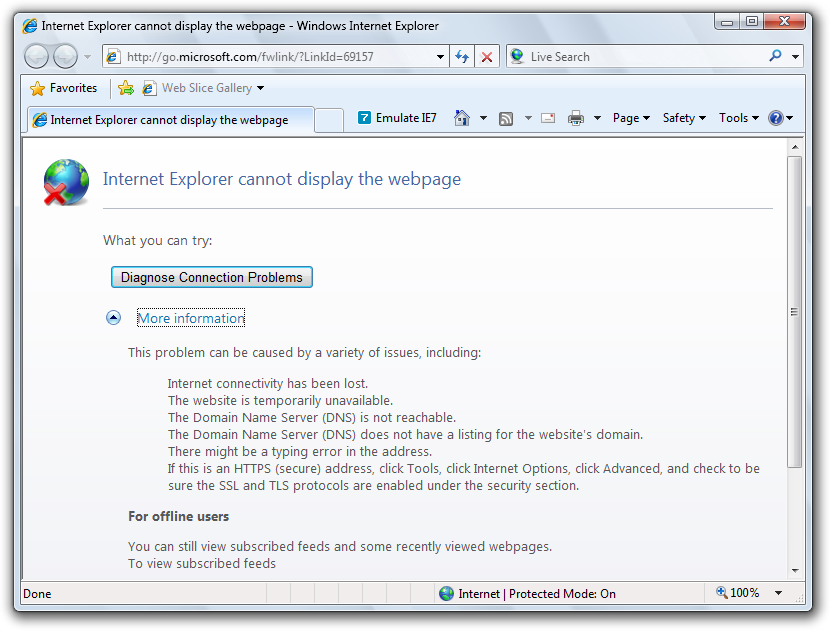Click the scrollbar up arrow
The width and height of the screenshot is (832, 632).
[x=794, y=147]
